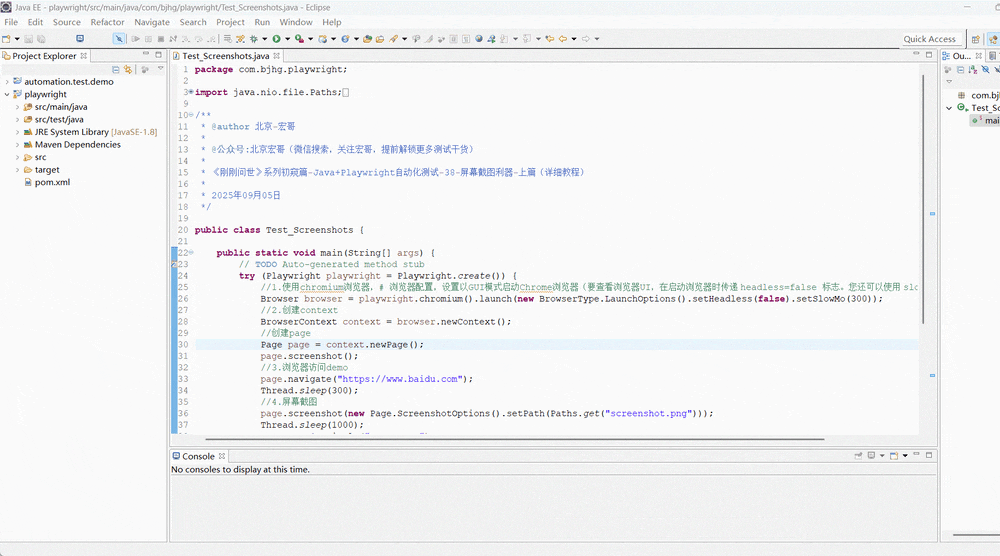Click the Last Edit Location arrow icon
The height and width of the screenshot is (556, 1000).
click(549, 39)
